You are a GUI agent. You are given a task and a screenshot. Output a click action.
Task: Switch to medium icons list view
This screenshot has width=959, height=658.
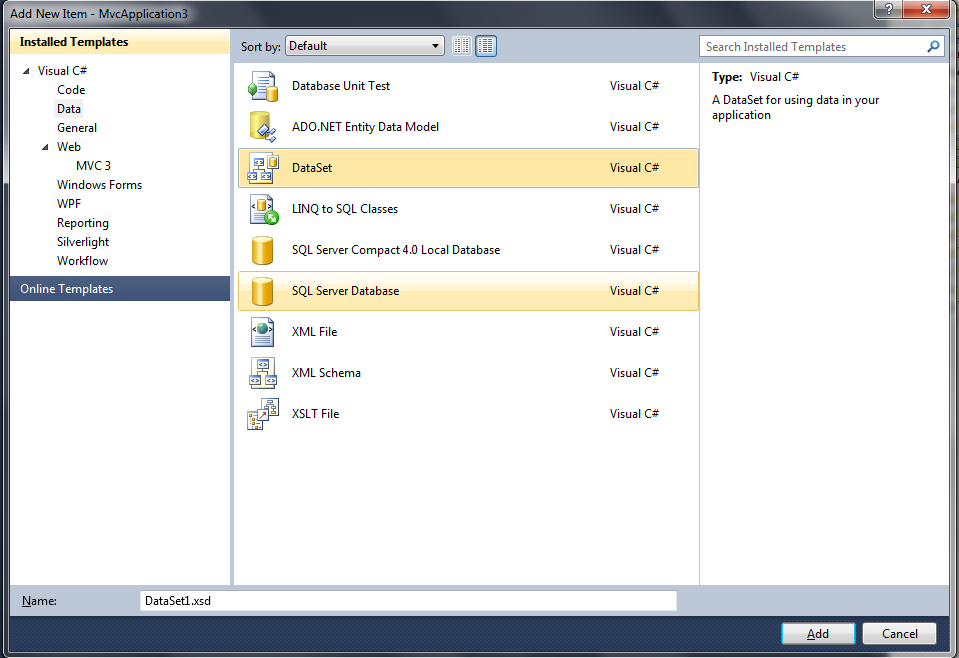pos(486,46)
